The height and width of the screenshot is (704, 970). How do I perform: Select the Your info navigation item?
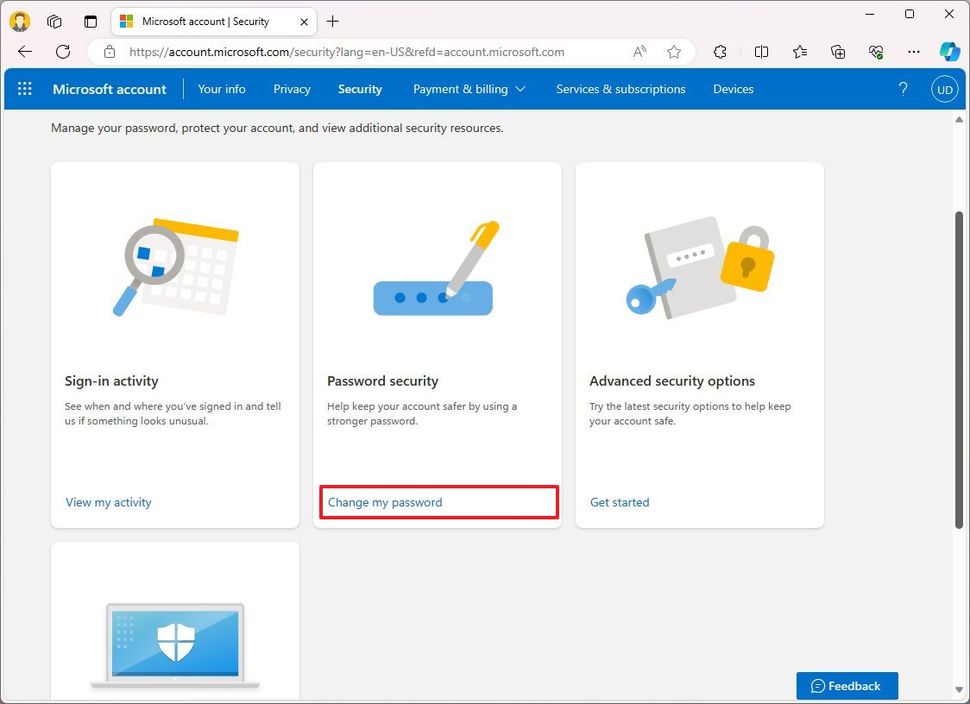point(221,88)
